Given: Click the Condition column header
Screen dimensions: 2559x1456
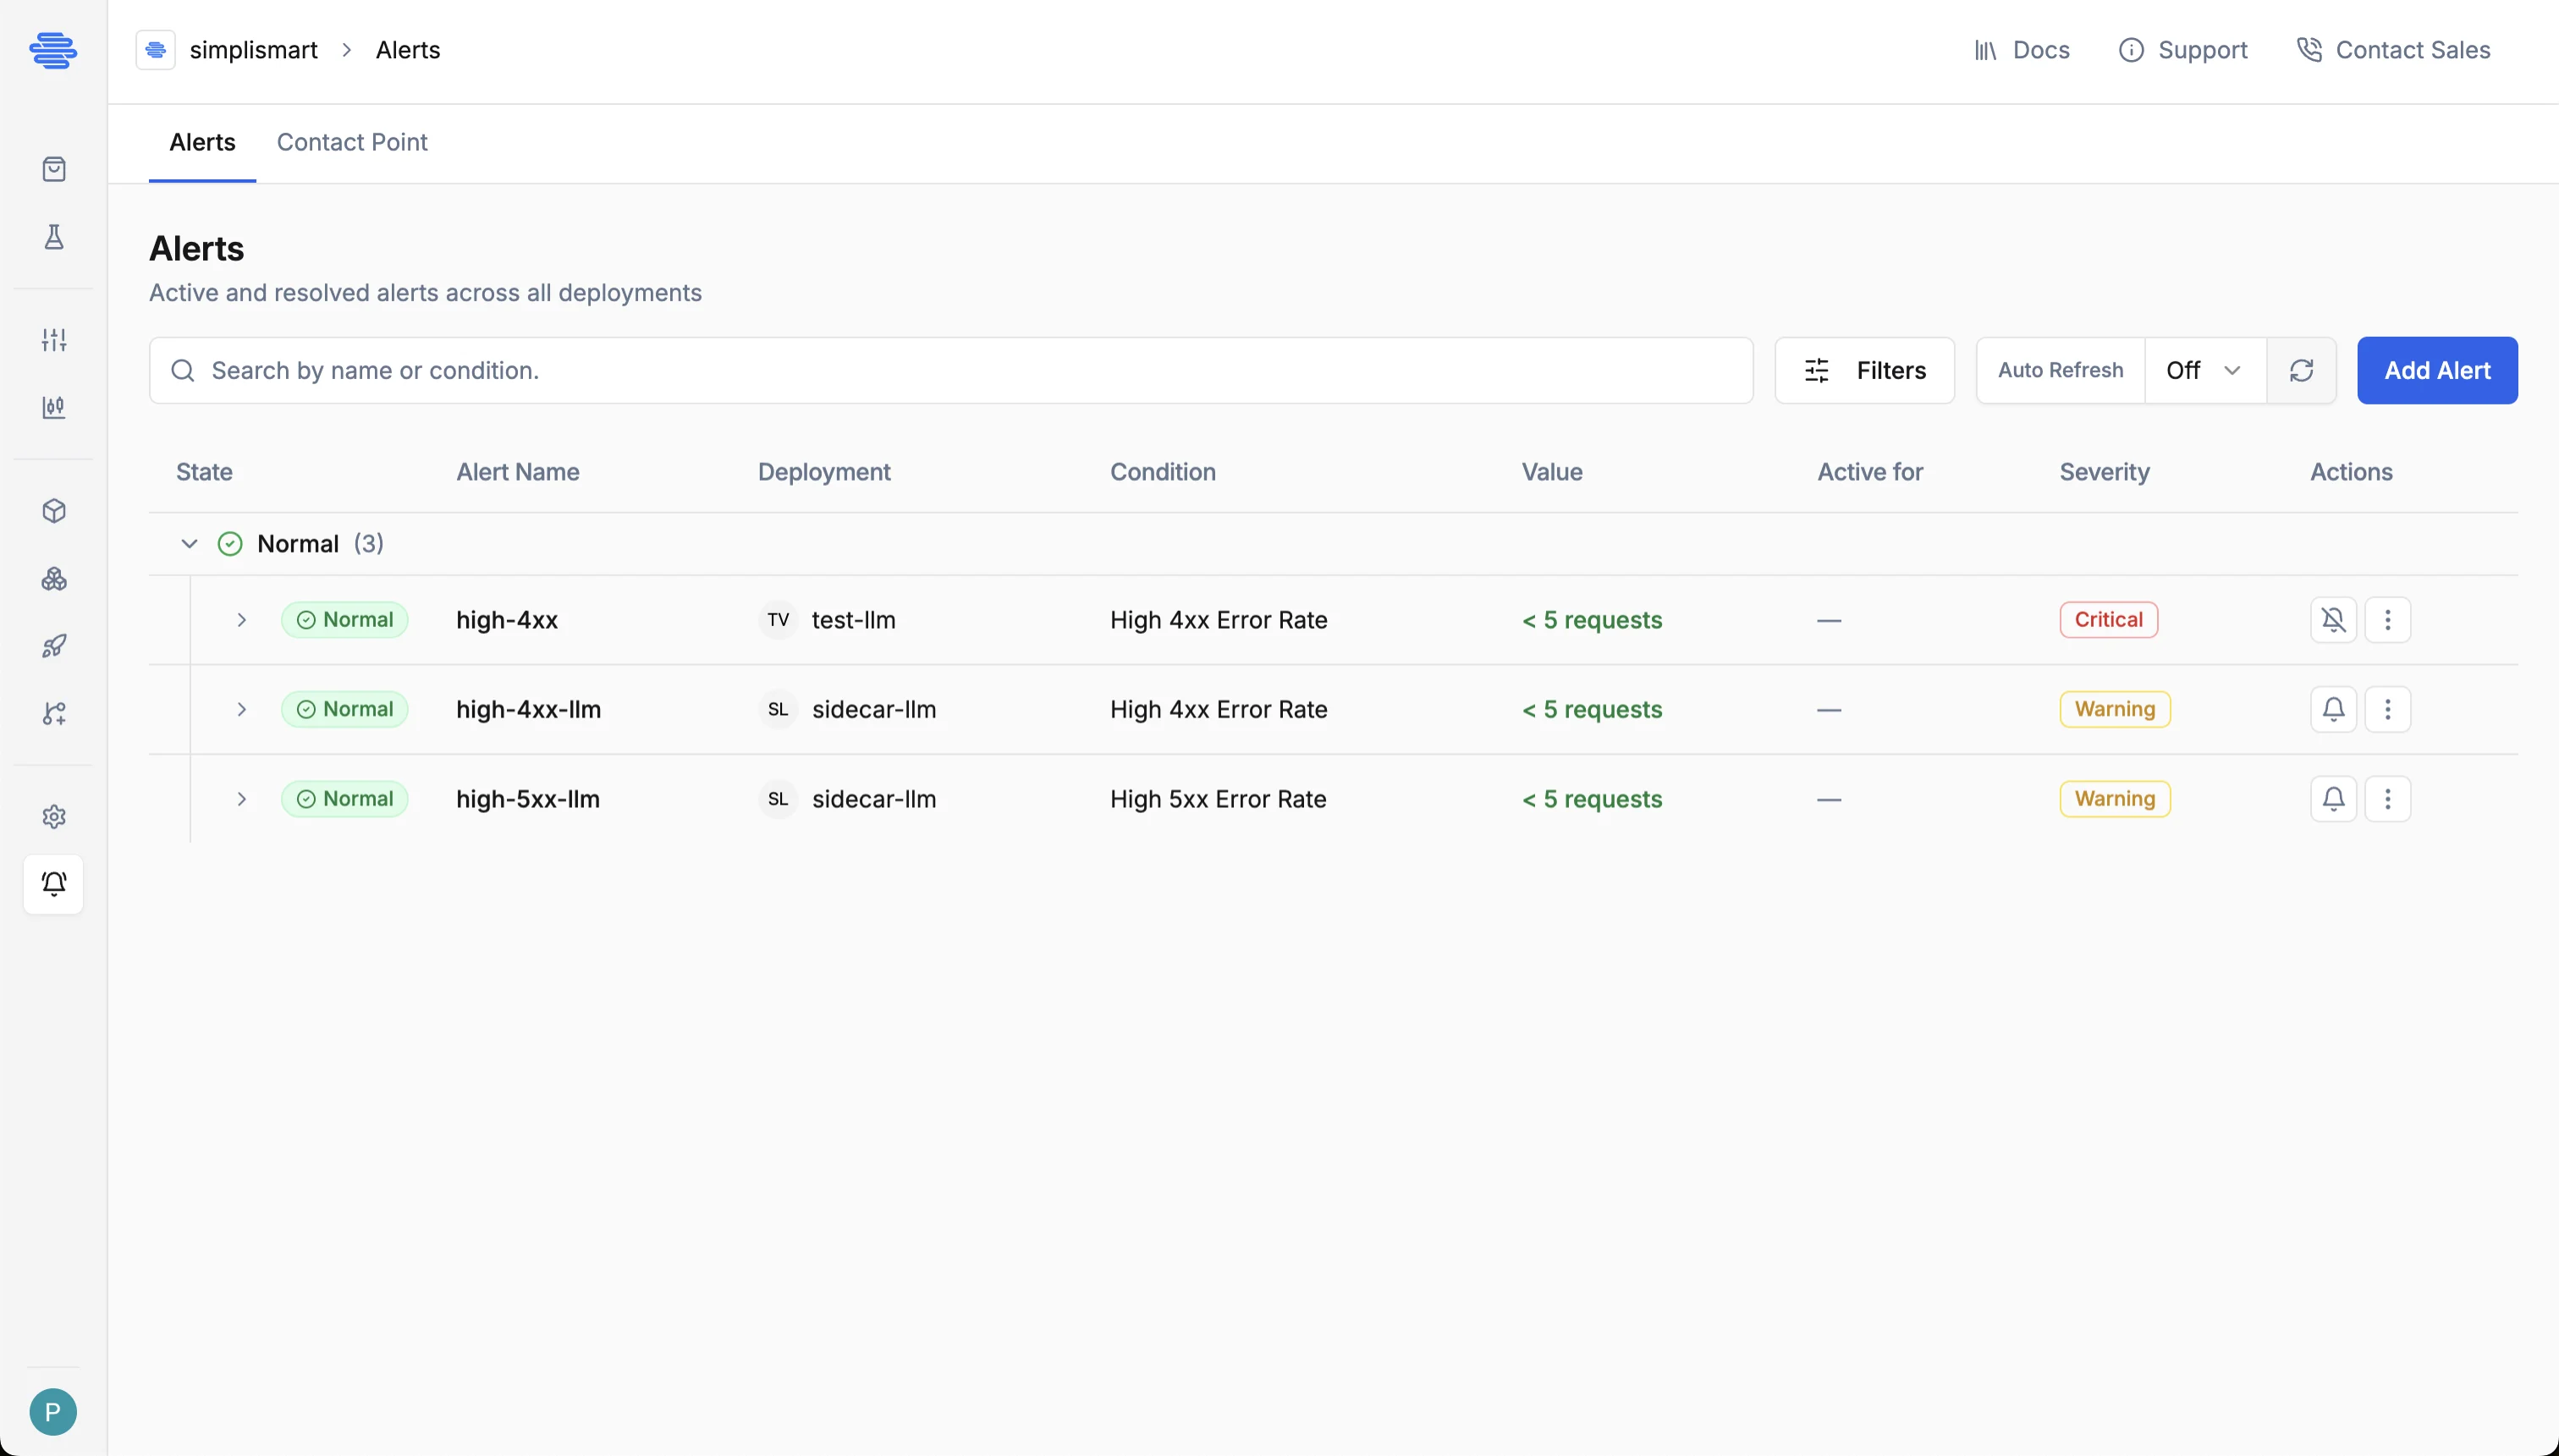Looking at the screenshot, I should pos(1163,472).
